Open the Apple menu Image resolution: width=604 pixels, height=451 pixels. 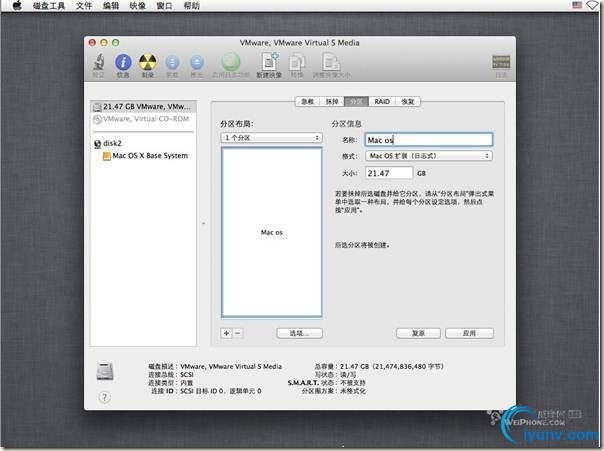point(17,5)
